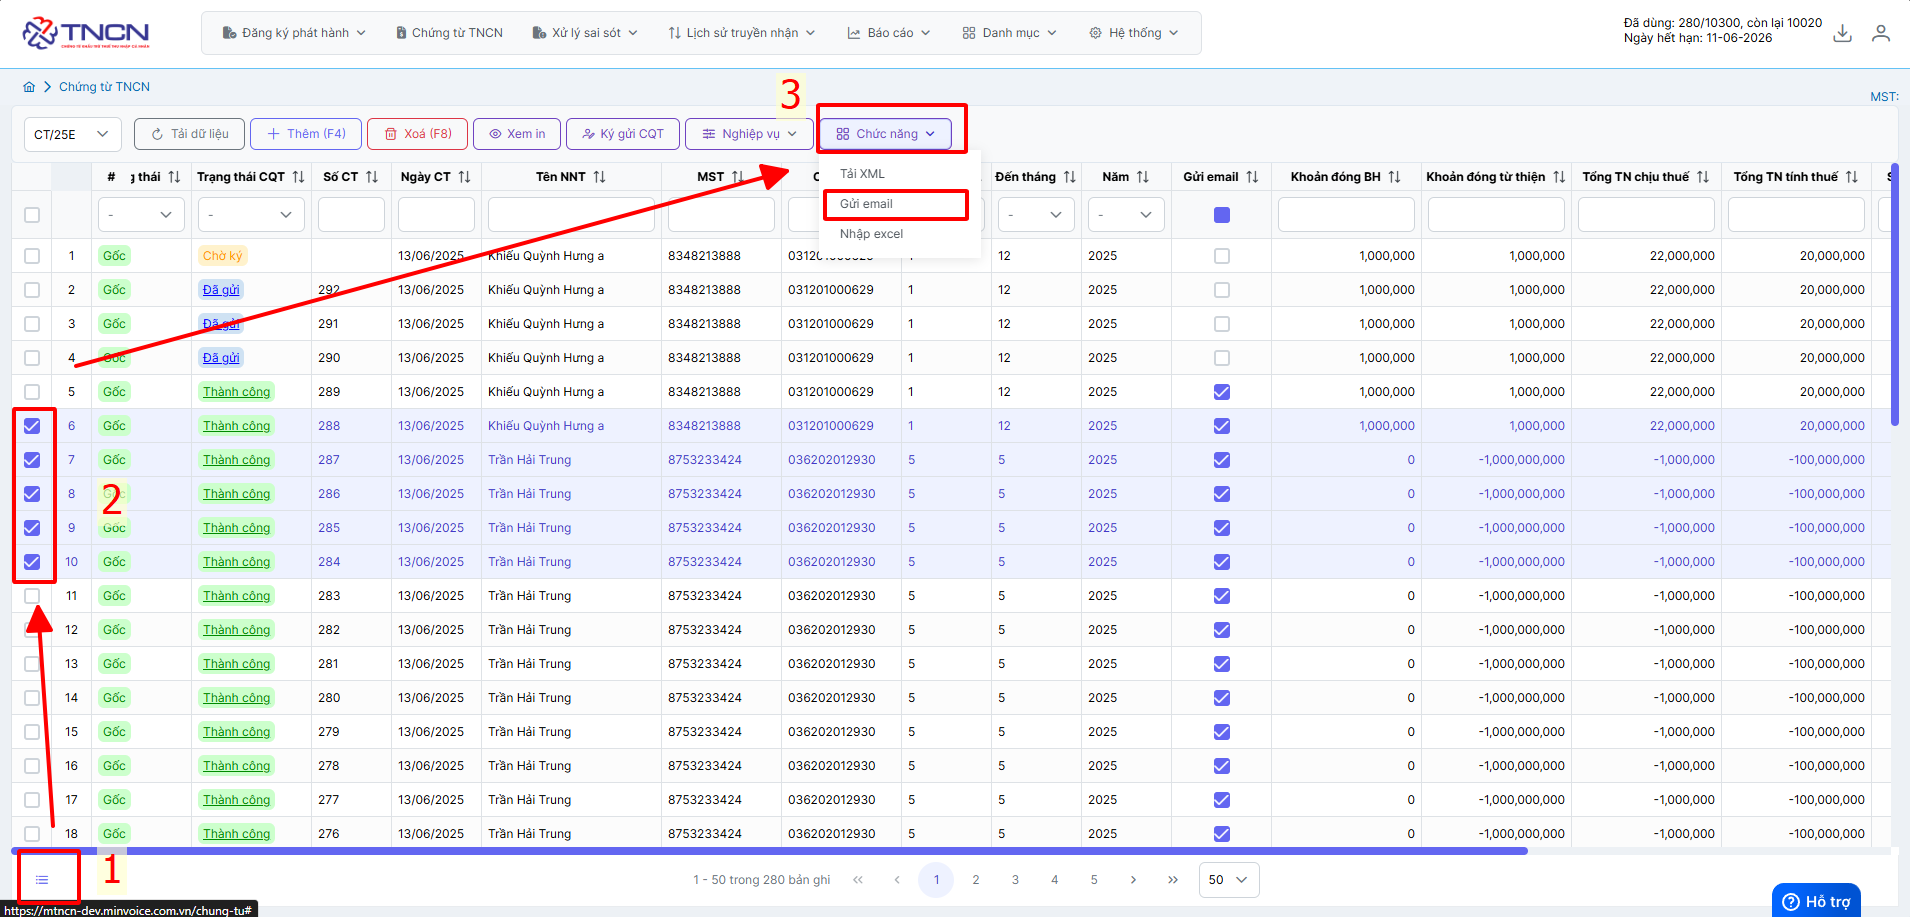
Task: Click Tải dữ liệu reload button
Action: 189,134
